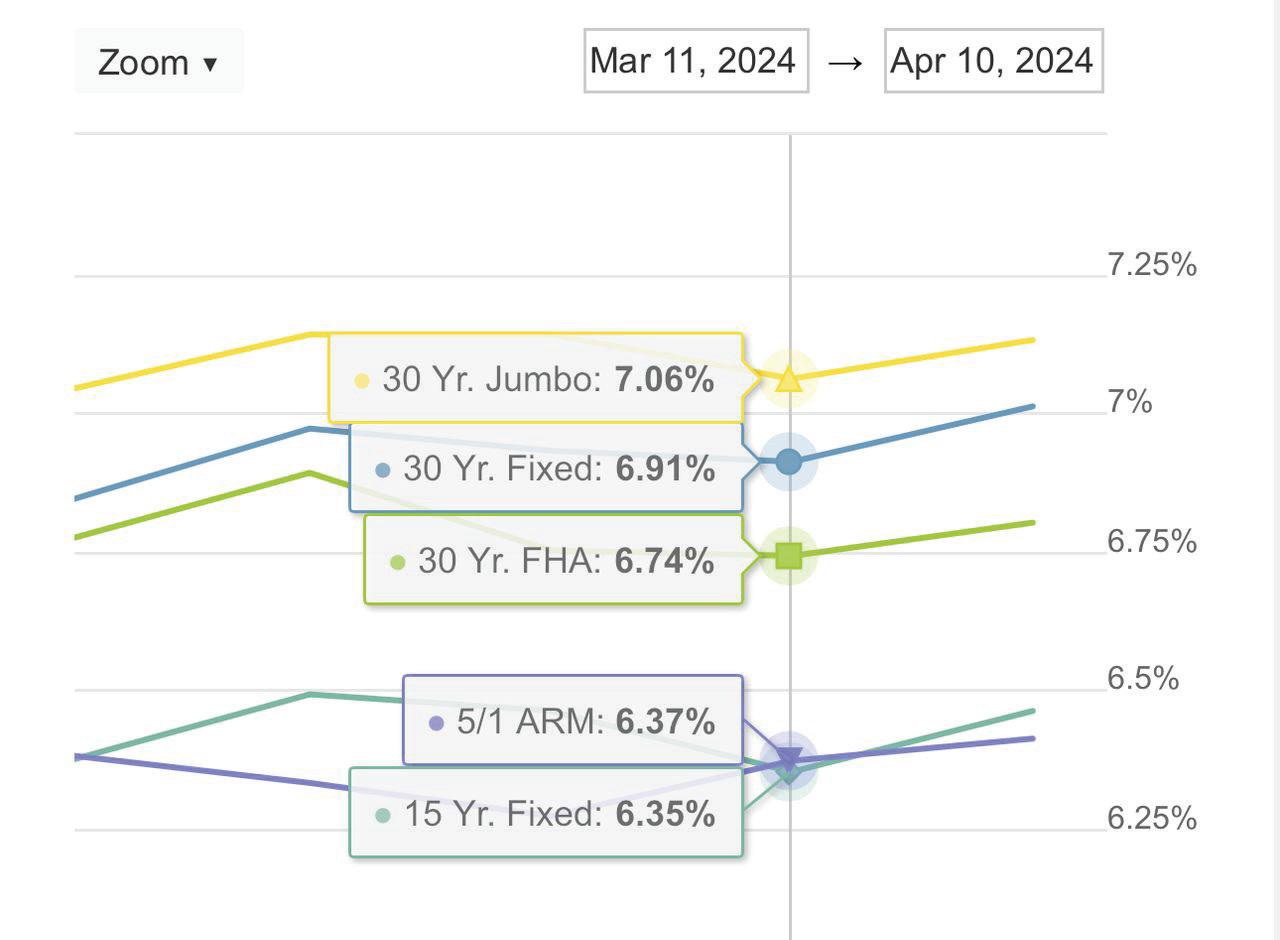Click the 5/1 ARM 6.37% tooltip
This screenshot has width=1280, height=940.
coord(573,721)
